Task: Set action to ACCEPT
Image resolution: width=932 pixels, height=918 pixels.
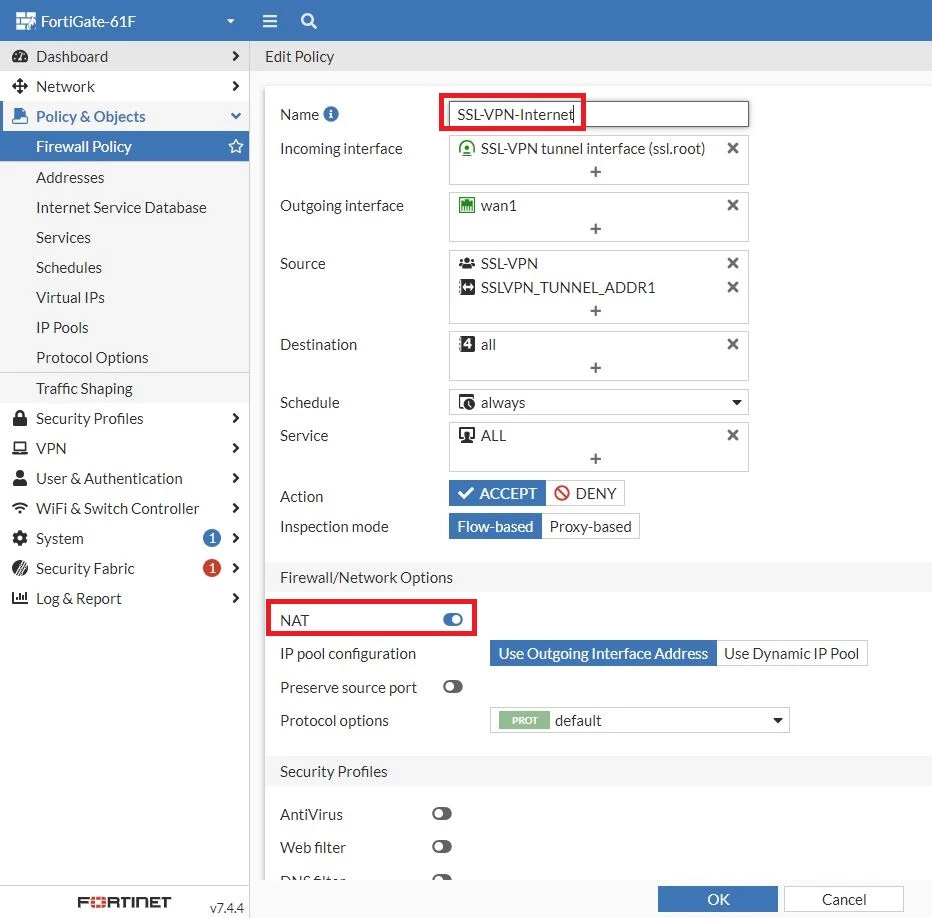Action: (497, 493)
